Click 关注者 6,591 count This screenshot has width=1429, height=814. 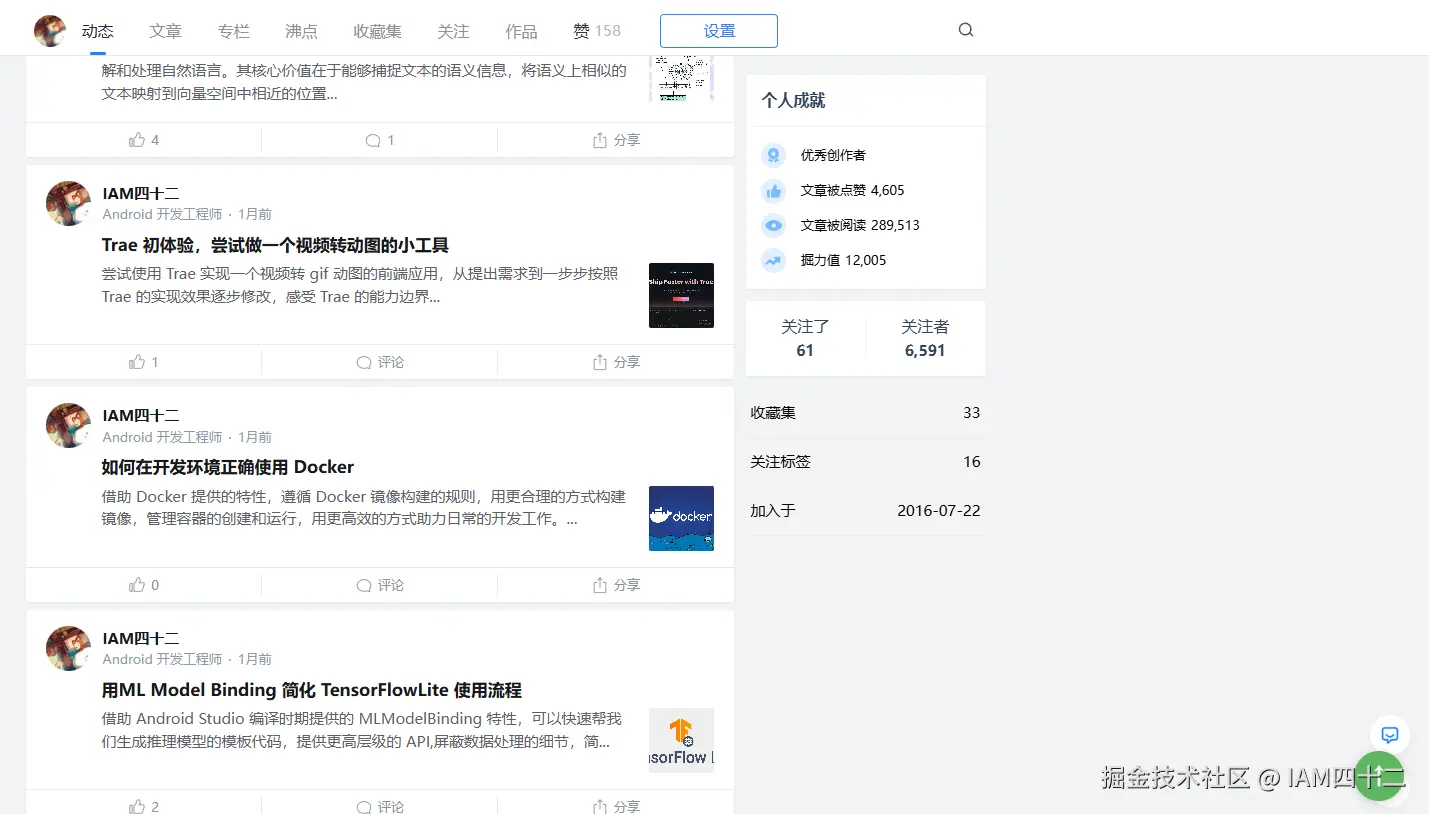(925, 338)
